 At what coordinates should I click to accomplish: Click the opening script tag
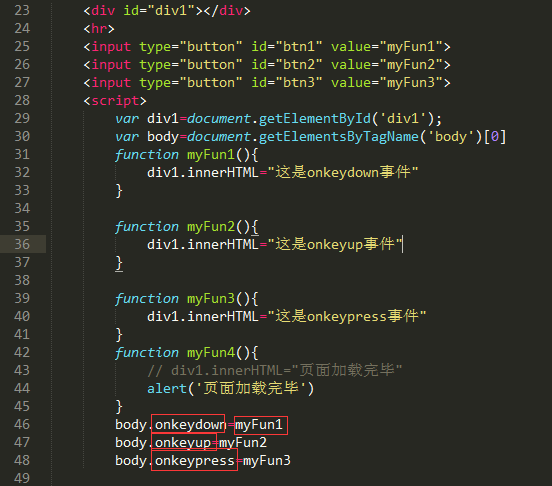click(x=115, y=101)
